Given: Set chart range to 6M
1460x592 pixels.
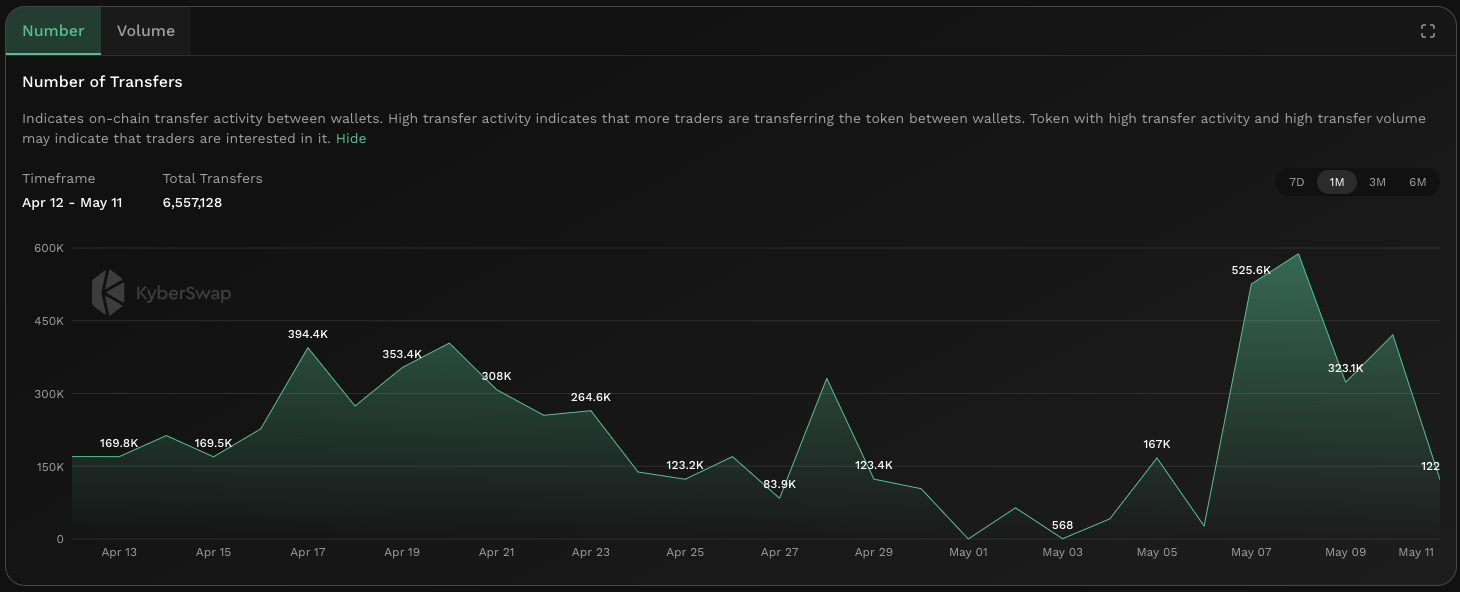Looking at the screenshot, I should click(x=1417, y=182).
